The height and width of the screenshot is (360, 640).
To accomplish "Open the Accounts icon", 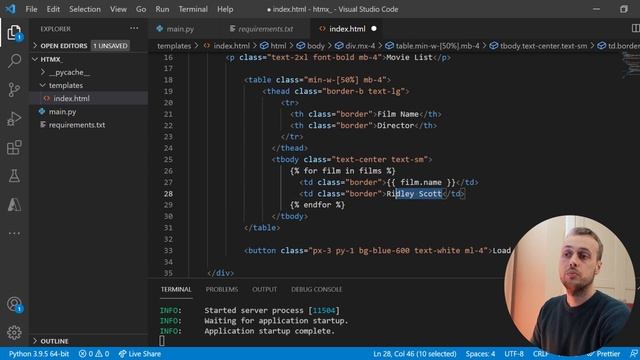I will [14, 304].
